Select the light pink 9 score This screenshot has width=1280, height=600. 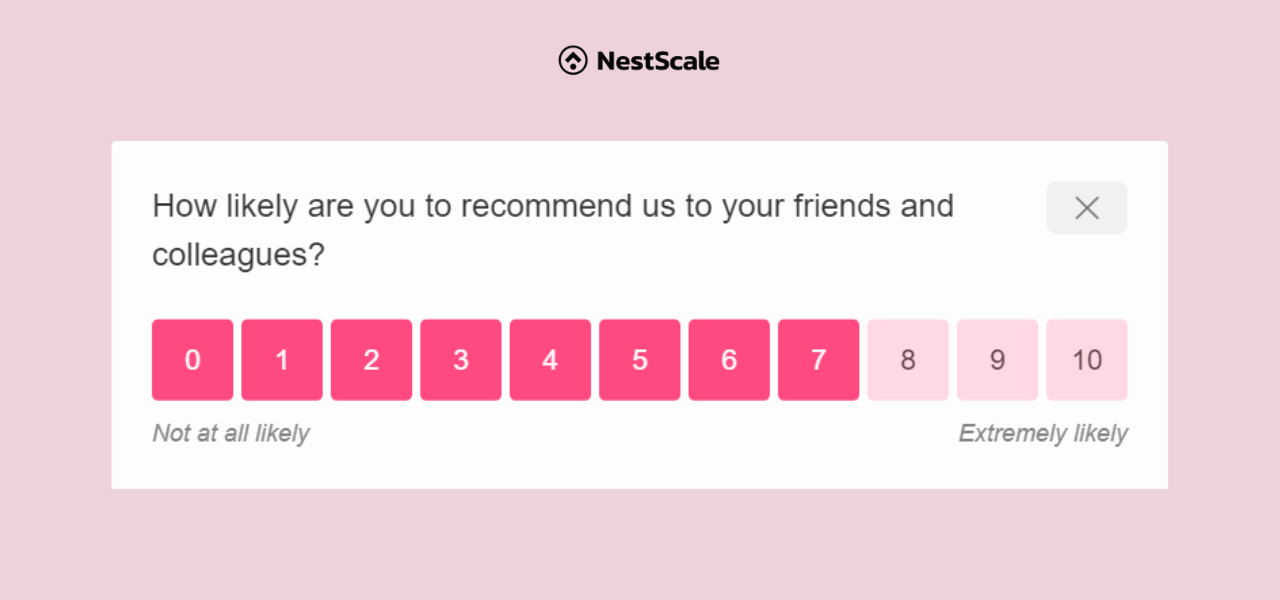998,360
